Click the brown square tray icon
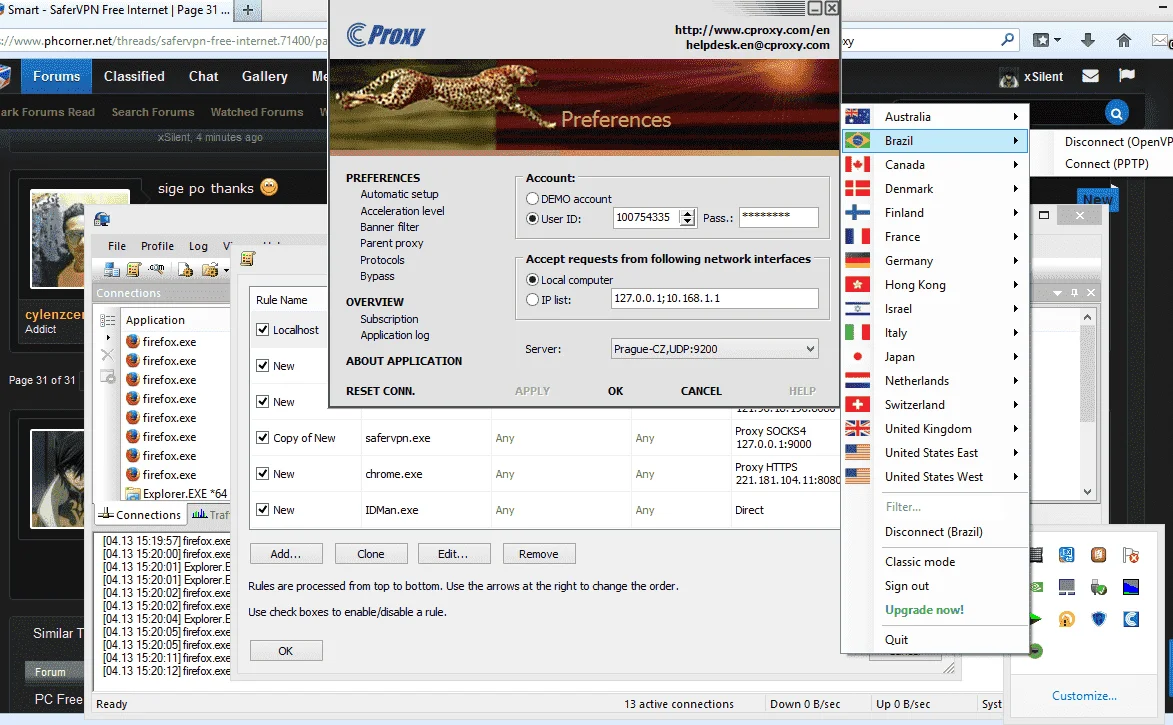Image resolution: width=1173 pixels, height=725 pixels. tap(1098, 554)
